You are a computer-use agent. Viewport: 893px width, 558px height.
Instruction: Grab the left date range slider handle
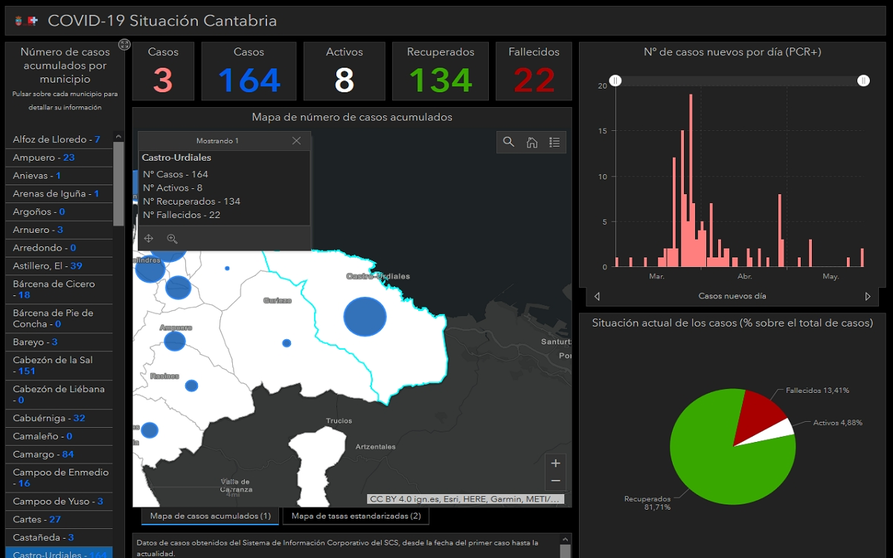pos(615,81)
